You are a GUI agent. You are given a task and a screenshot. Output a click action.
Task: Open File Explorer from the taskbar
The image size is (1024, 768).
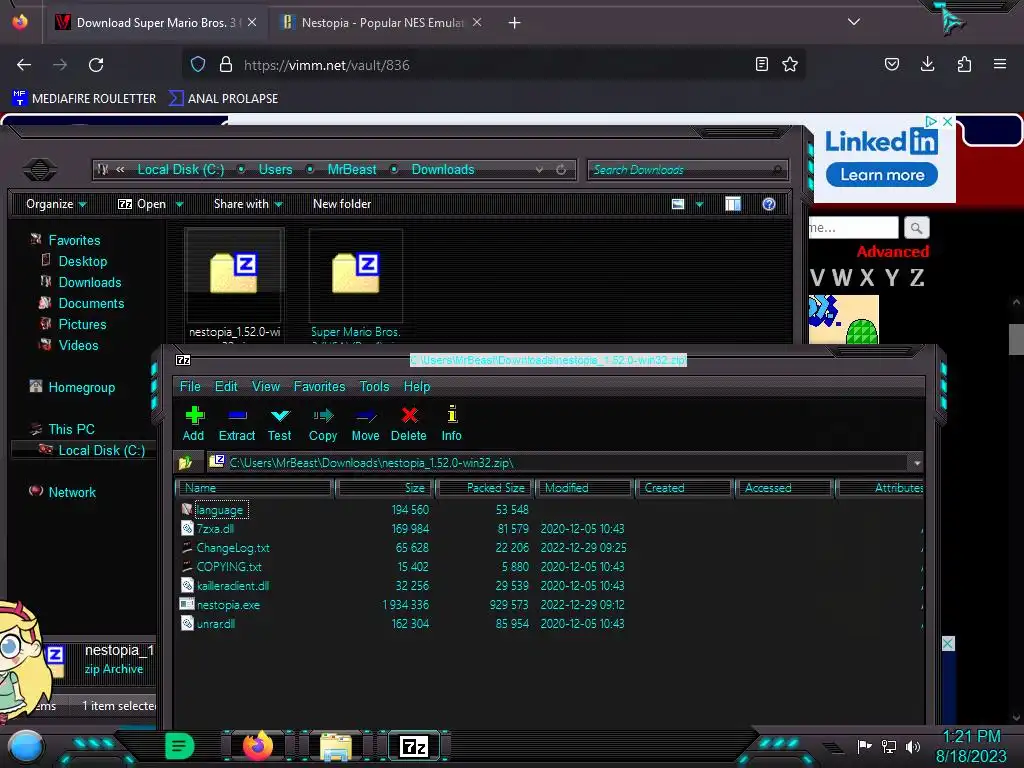[x=336, y=746]
